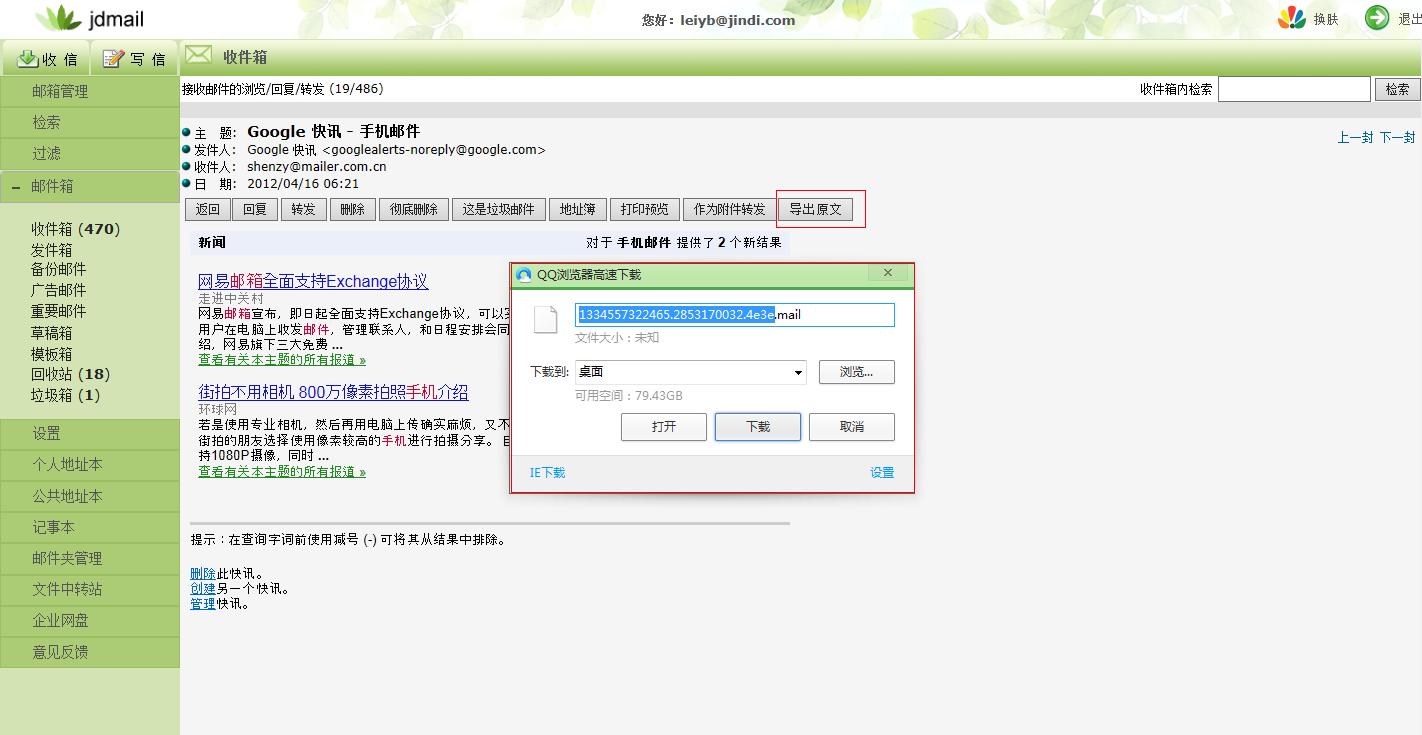Collapse the 邮件箱 section

coord(90,186)
